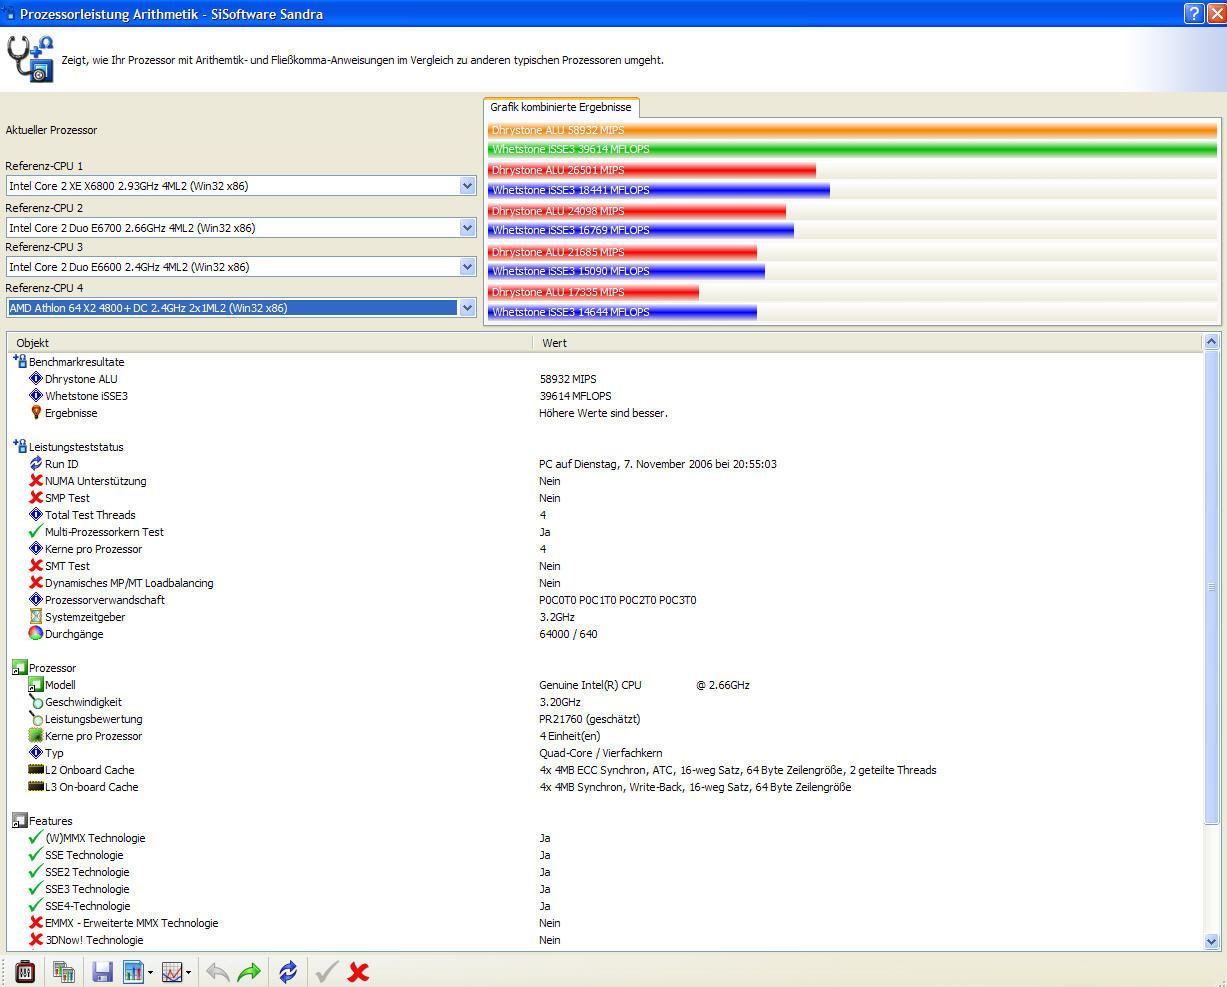This screenshot has height=987, width=1227.
Task: Click red X beside 3DNow! Technologie
Action: click(36, 940)
